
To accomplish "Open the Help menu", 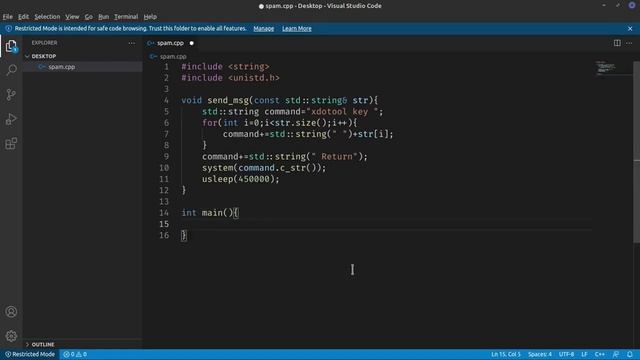I will (150, 17).
